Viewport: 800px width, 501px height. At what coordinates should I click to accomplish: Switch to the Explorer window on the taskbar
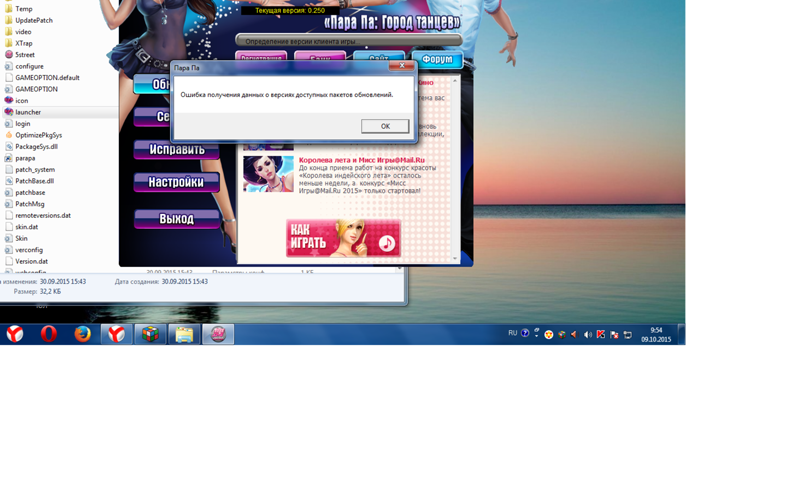click(184, 334)
